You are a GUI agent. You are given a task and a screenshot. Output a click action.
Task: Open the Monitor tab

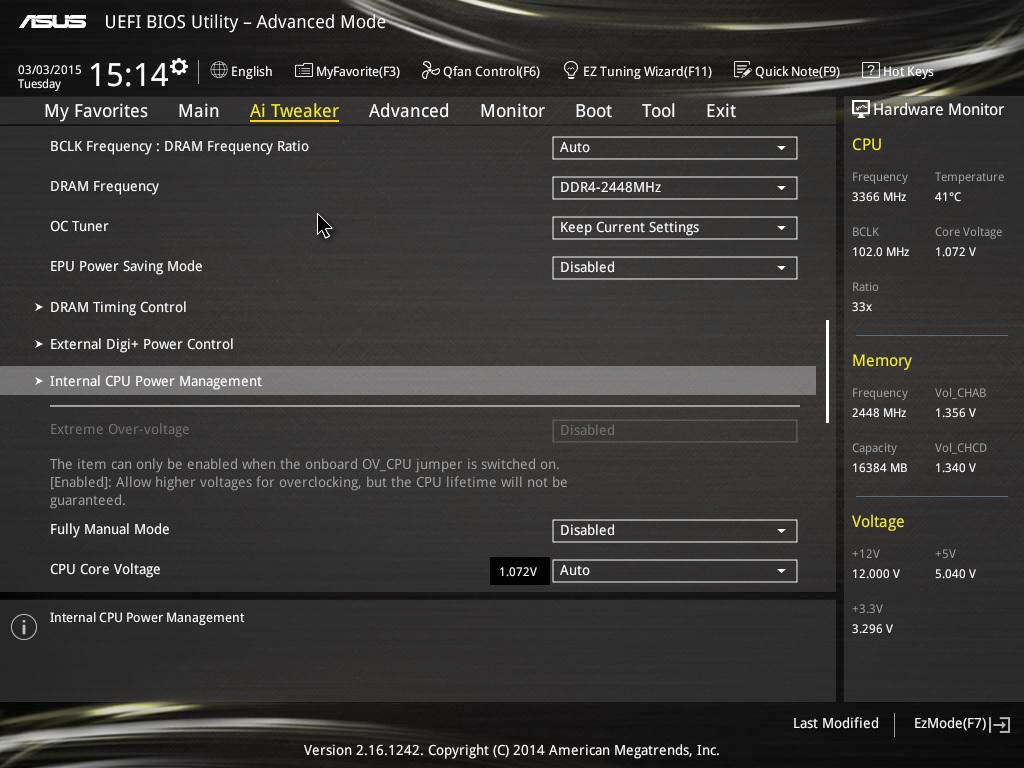(513, 111)
